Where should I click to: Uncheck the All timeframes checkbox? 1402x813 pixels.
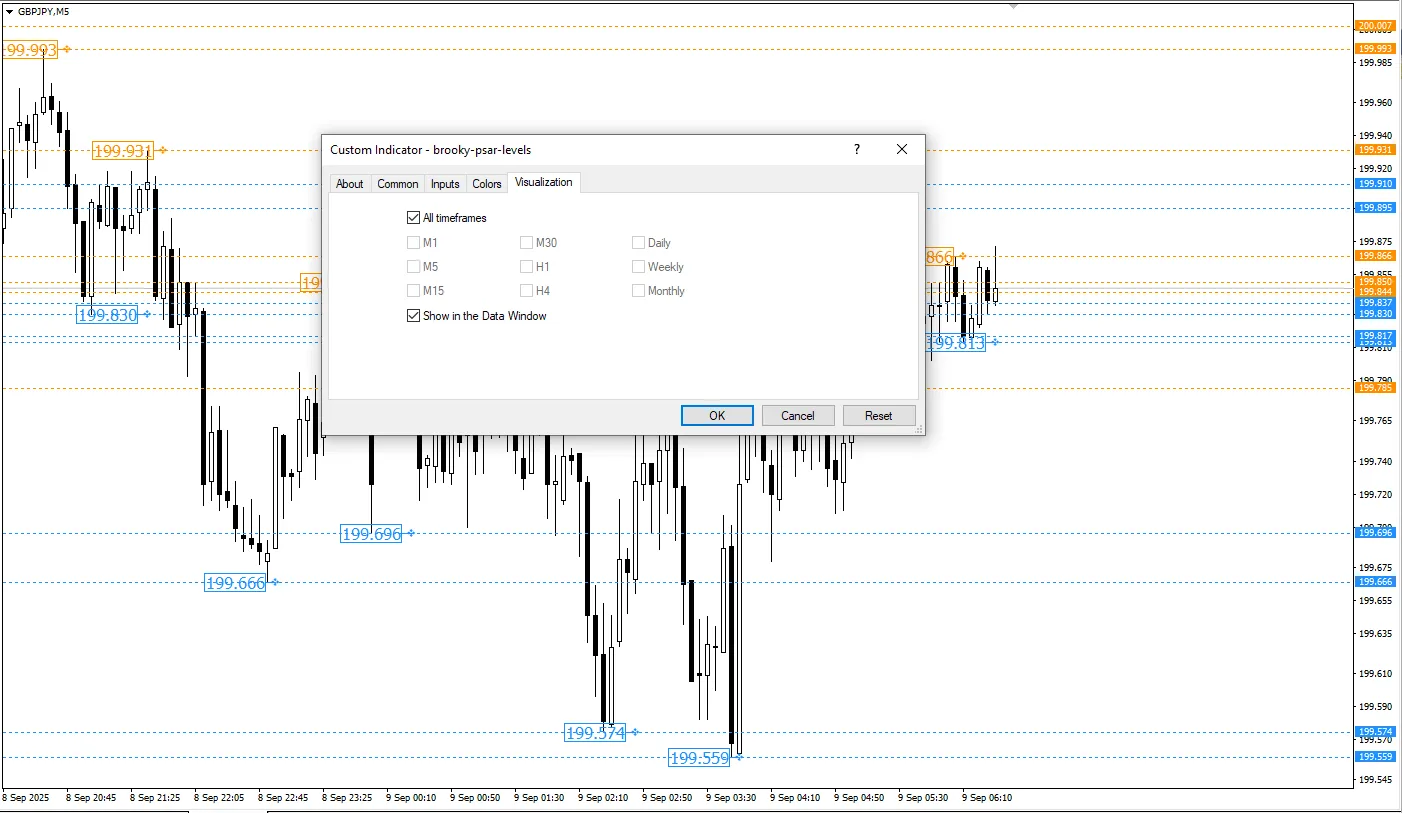[x=413, y=217]
